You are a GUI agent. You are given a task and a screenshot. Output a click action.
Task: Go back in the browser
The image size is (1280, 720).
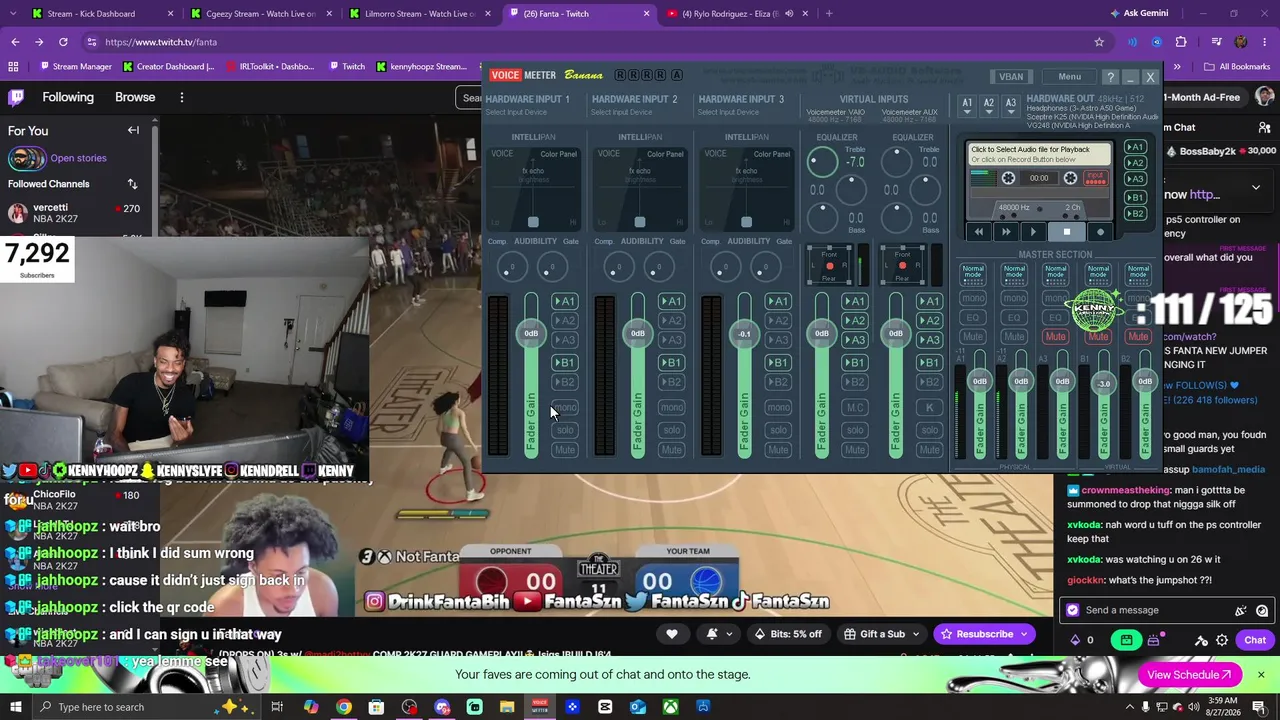pyautogui.click(x=15, y=42)
